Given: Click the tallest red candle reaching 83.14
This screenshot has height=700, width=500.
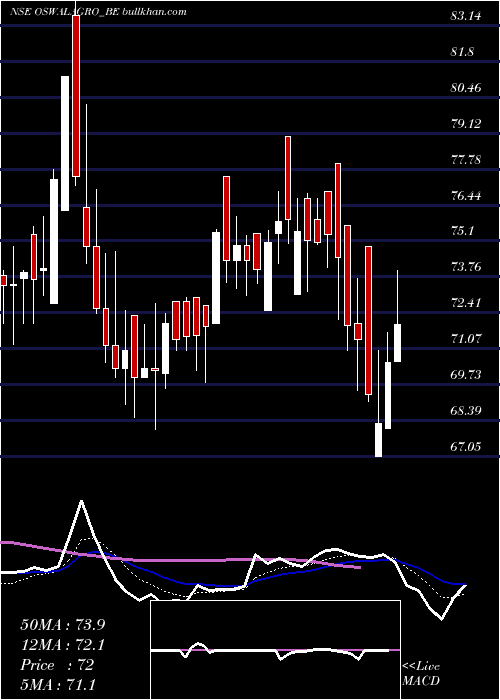Looking at the screenshot, I should click(x=76, y=96).
